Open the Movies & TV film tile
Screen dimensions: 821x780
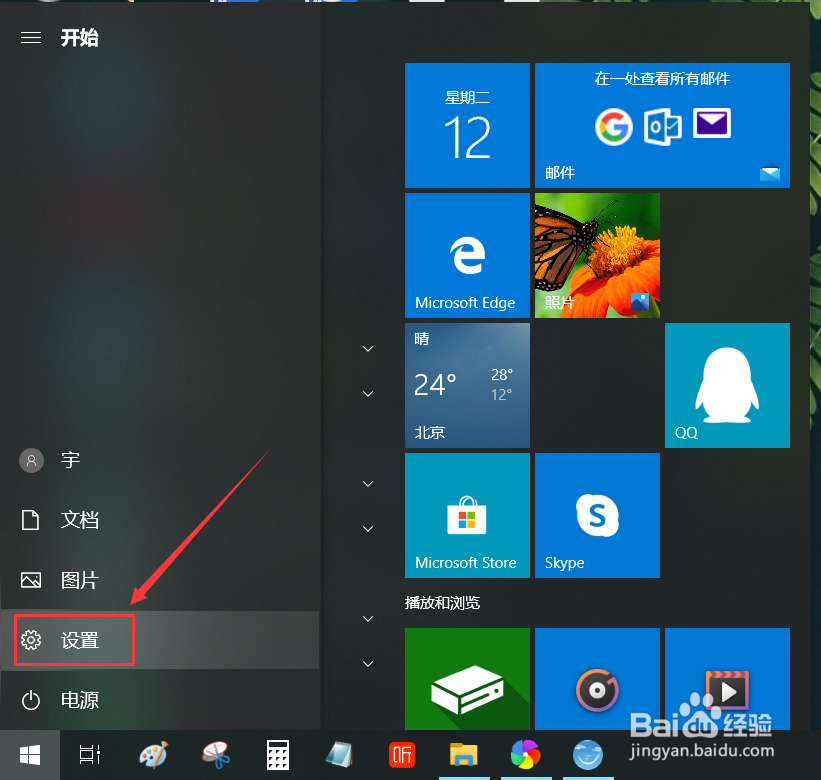(727, 679)
